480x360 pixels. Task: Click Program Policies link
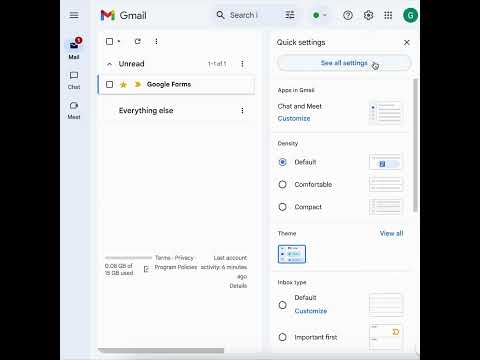coord(176,267)
